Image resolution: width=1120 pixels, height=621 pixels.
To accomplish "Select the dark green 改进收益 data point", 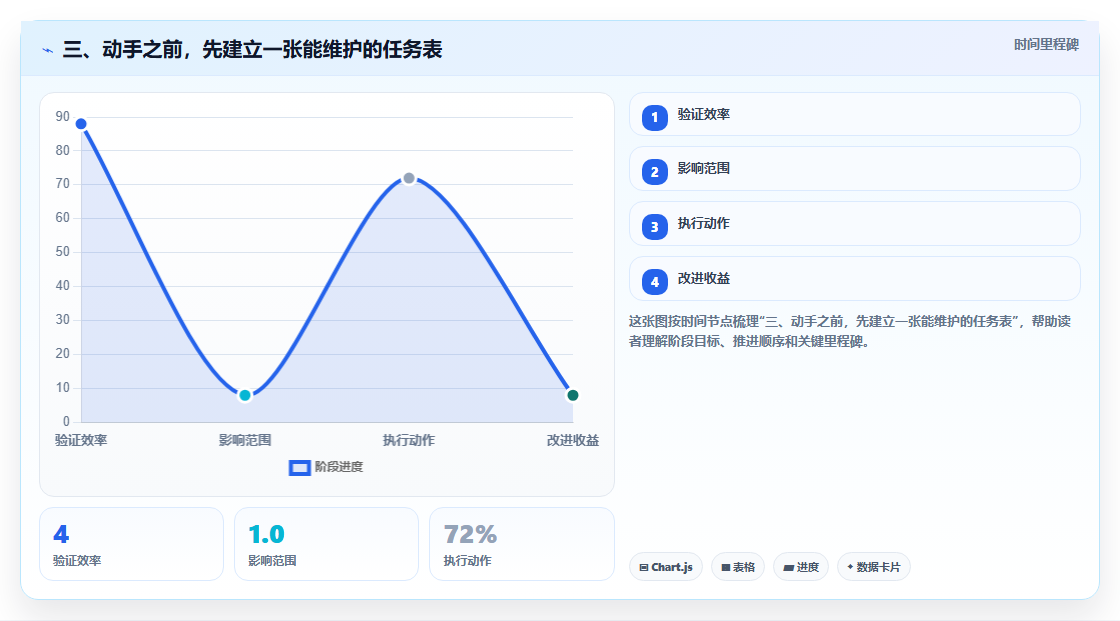I will [x=572, y=395].
